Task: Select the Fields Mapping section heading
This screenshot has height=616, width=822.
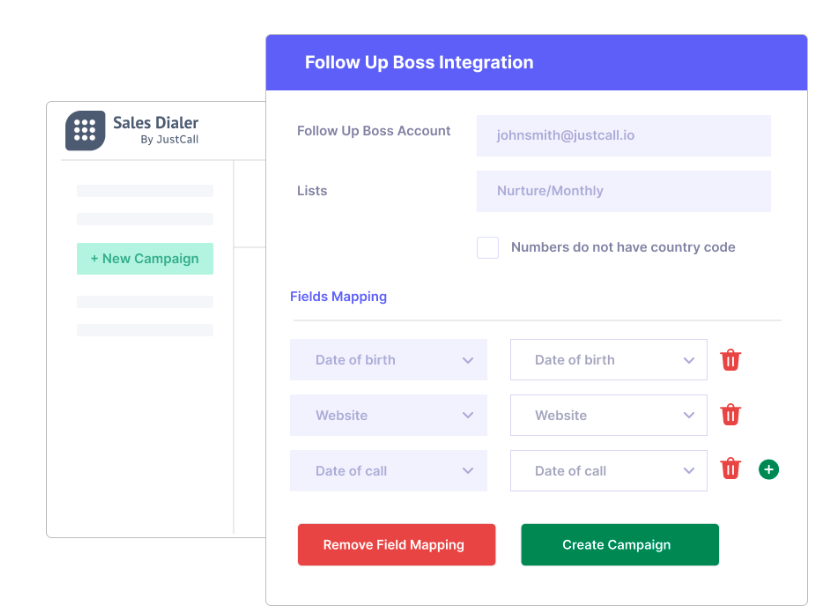Action: (x=338, y=297)
